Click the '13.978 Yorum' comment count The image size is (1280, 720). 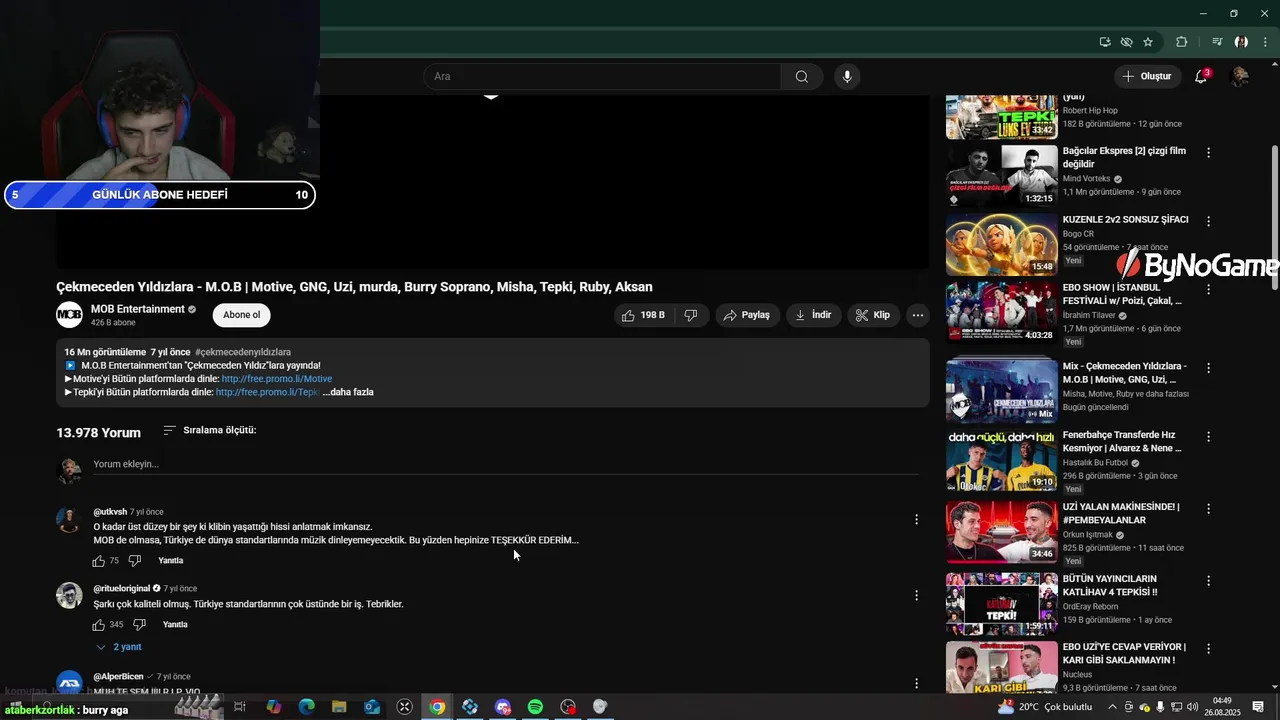(x=98, y=432)
